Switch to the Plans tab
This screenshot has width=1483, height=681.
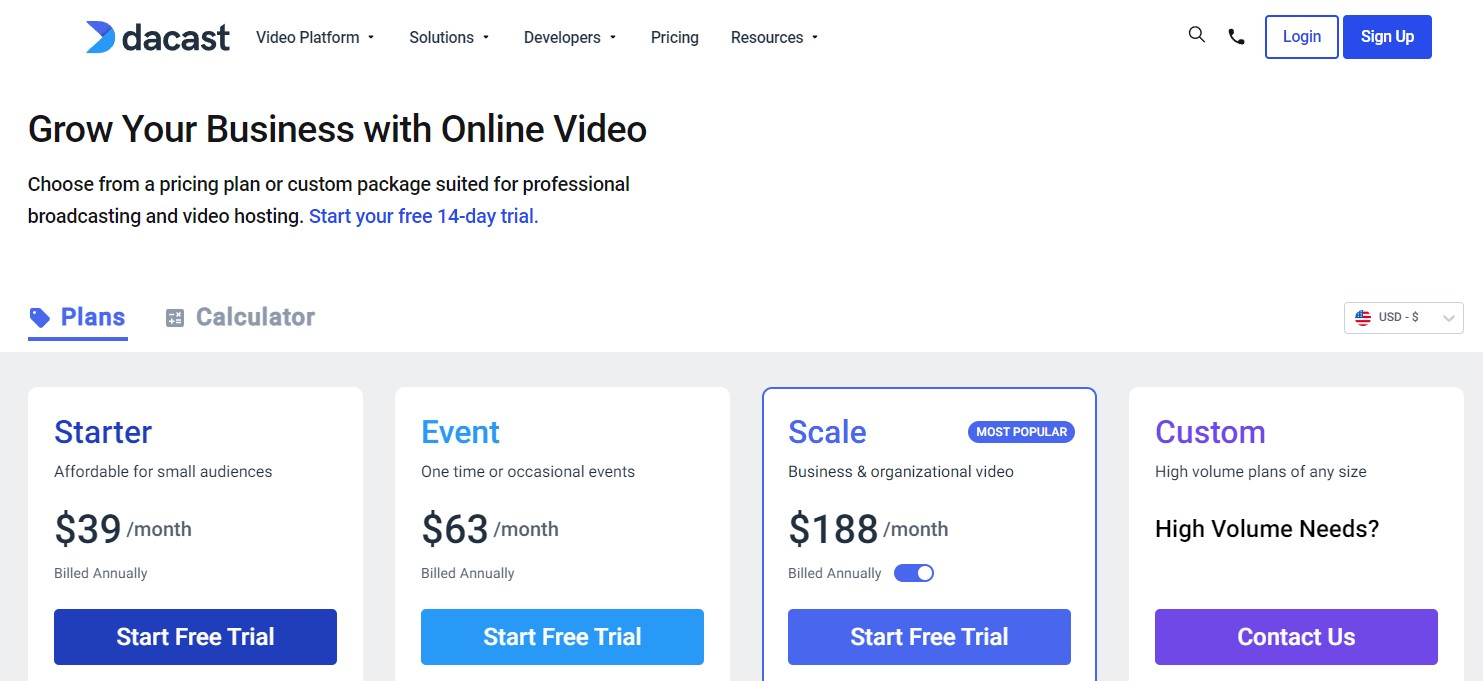pyautogui.click(x=78, y=318)
